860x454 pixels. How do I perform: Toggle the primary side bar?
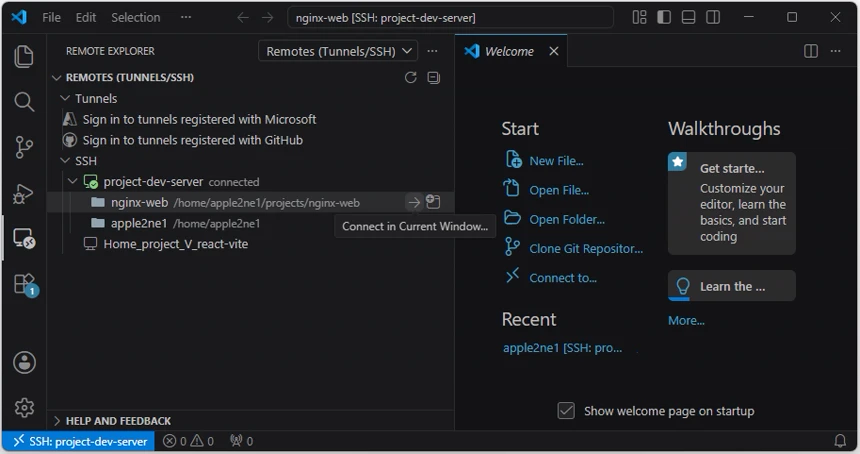pyautogui.click(x=664, y=18)
